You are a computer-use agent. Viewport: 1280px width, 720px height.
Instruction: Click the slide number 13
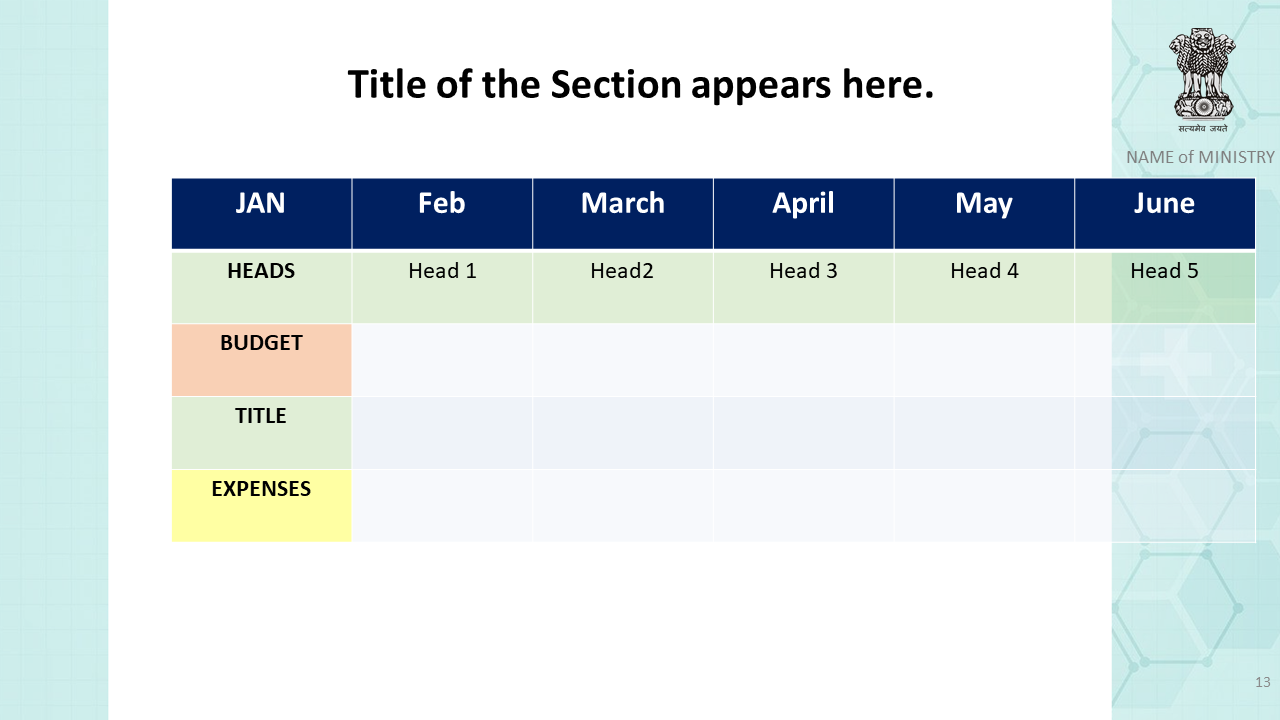pyautogui.click(x=1262, y=682)
